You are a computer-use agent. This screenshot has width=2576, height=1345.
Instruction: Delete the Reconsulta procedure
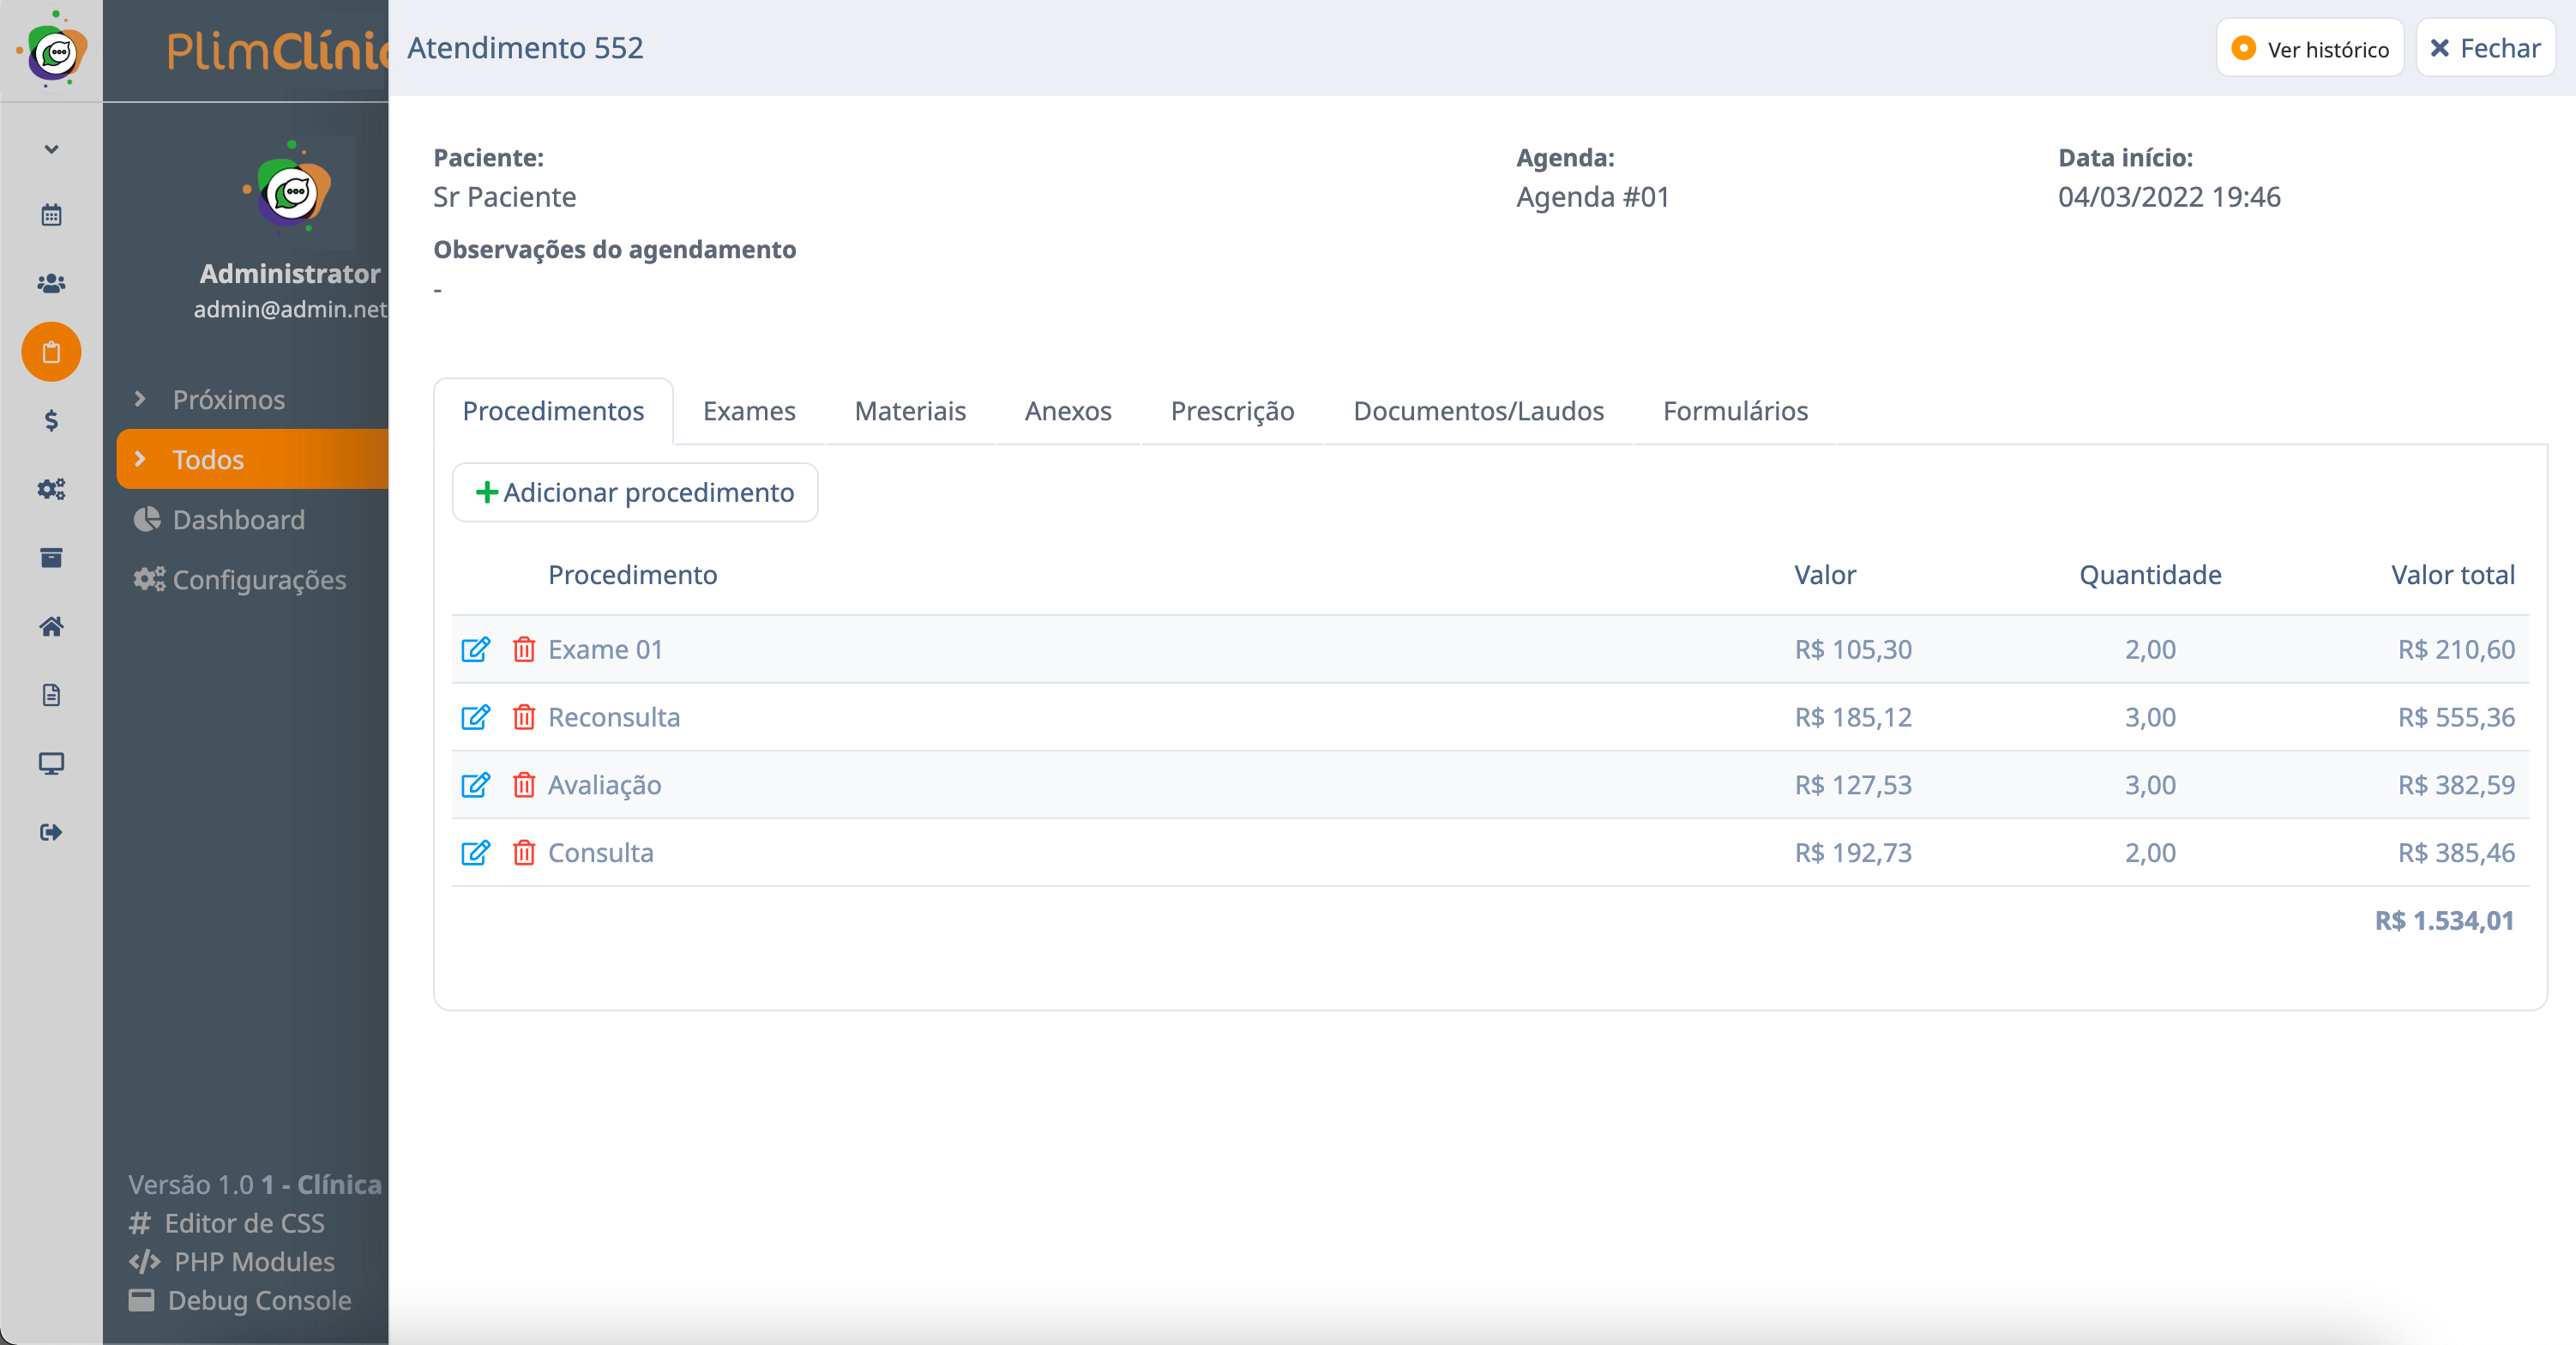pyautogui.click(x=524, y=718)
